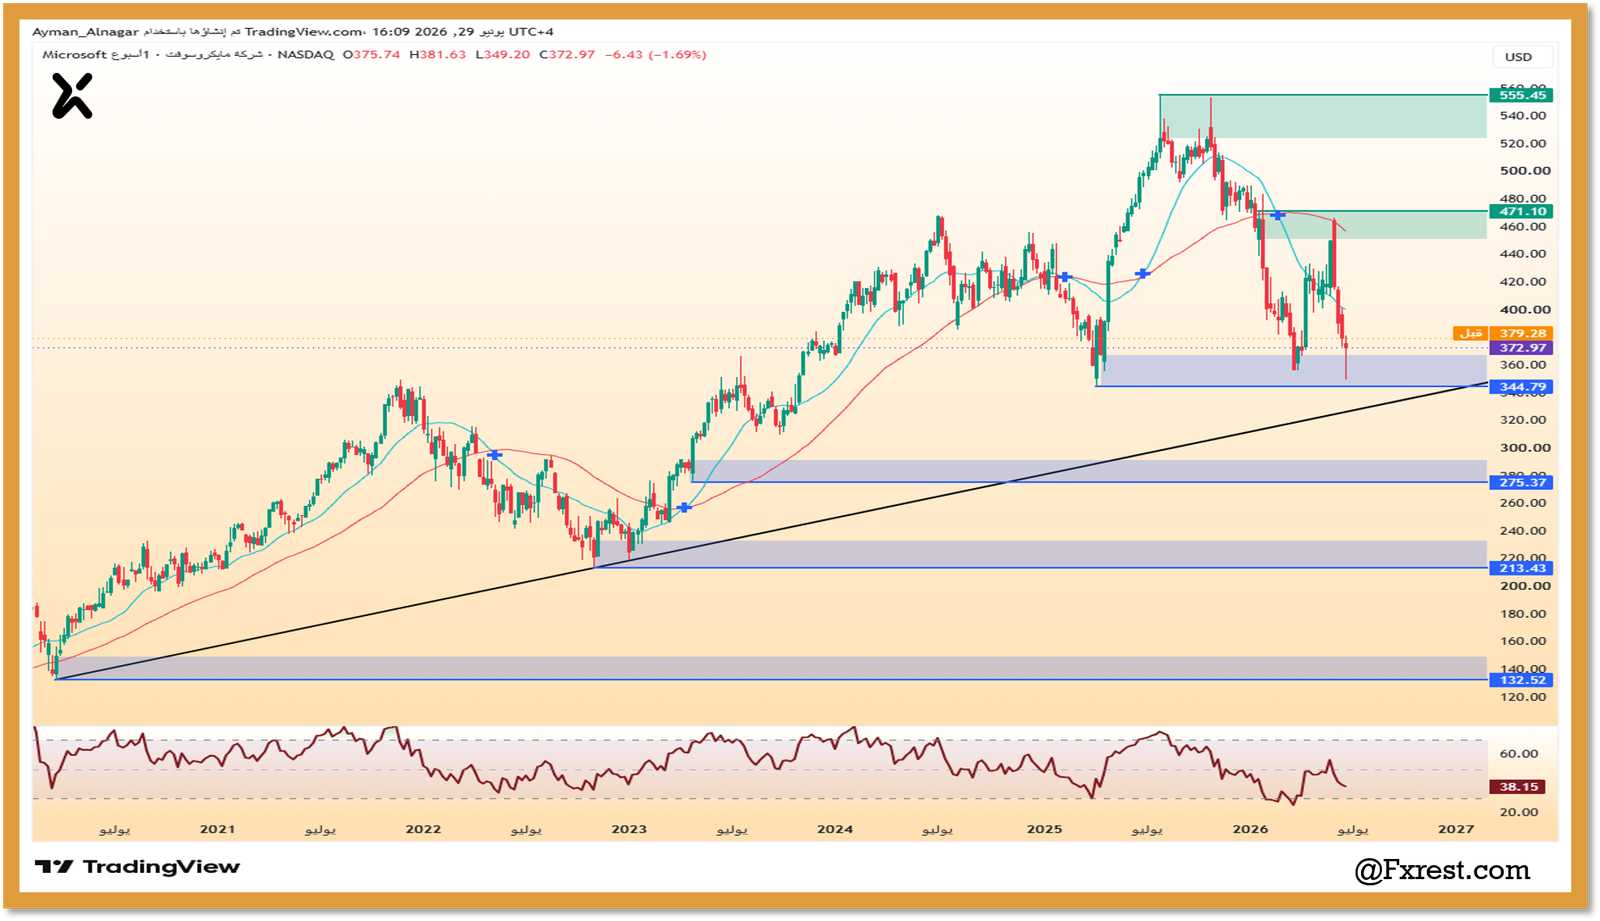Screen dimensions: 1600x921
Task: Click the 2025 year label on time axis
Action: coord(1044,829)
